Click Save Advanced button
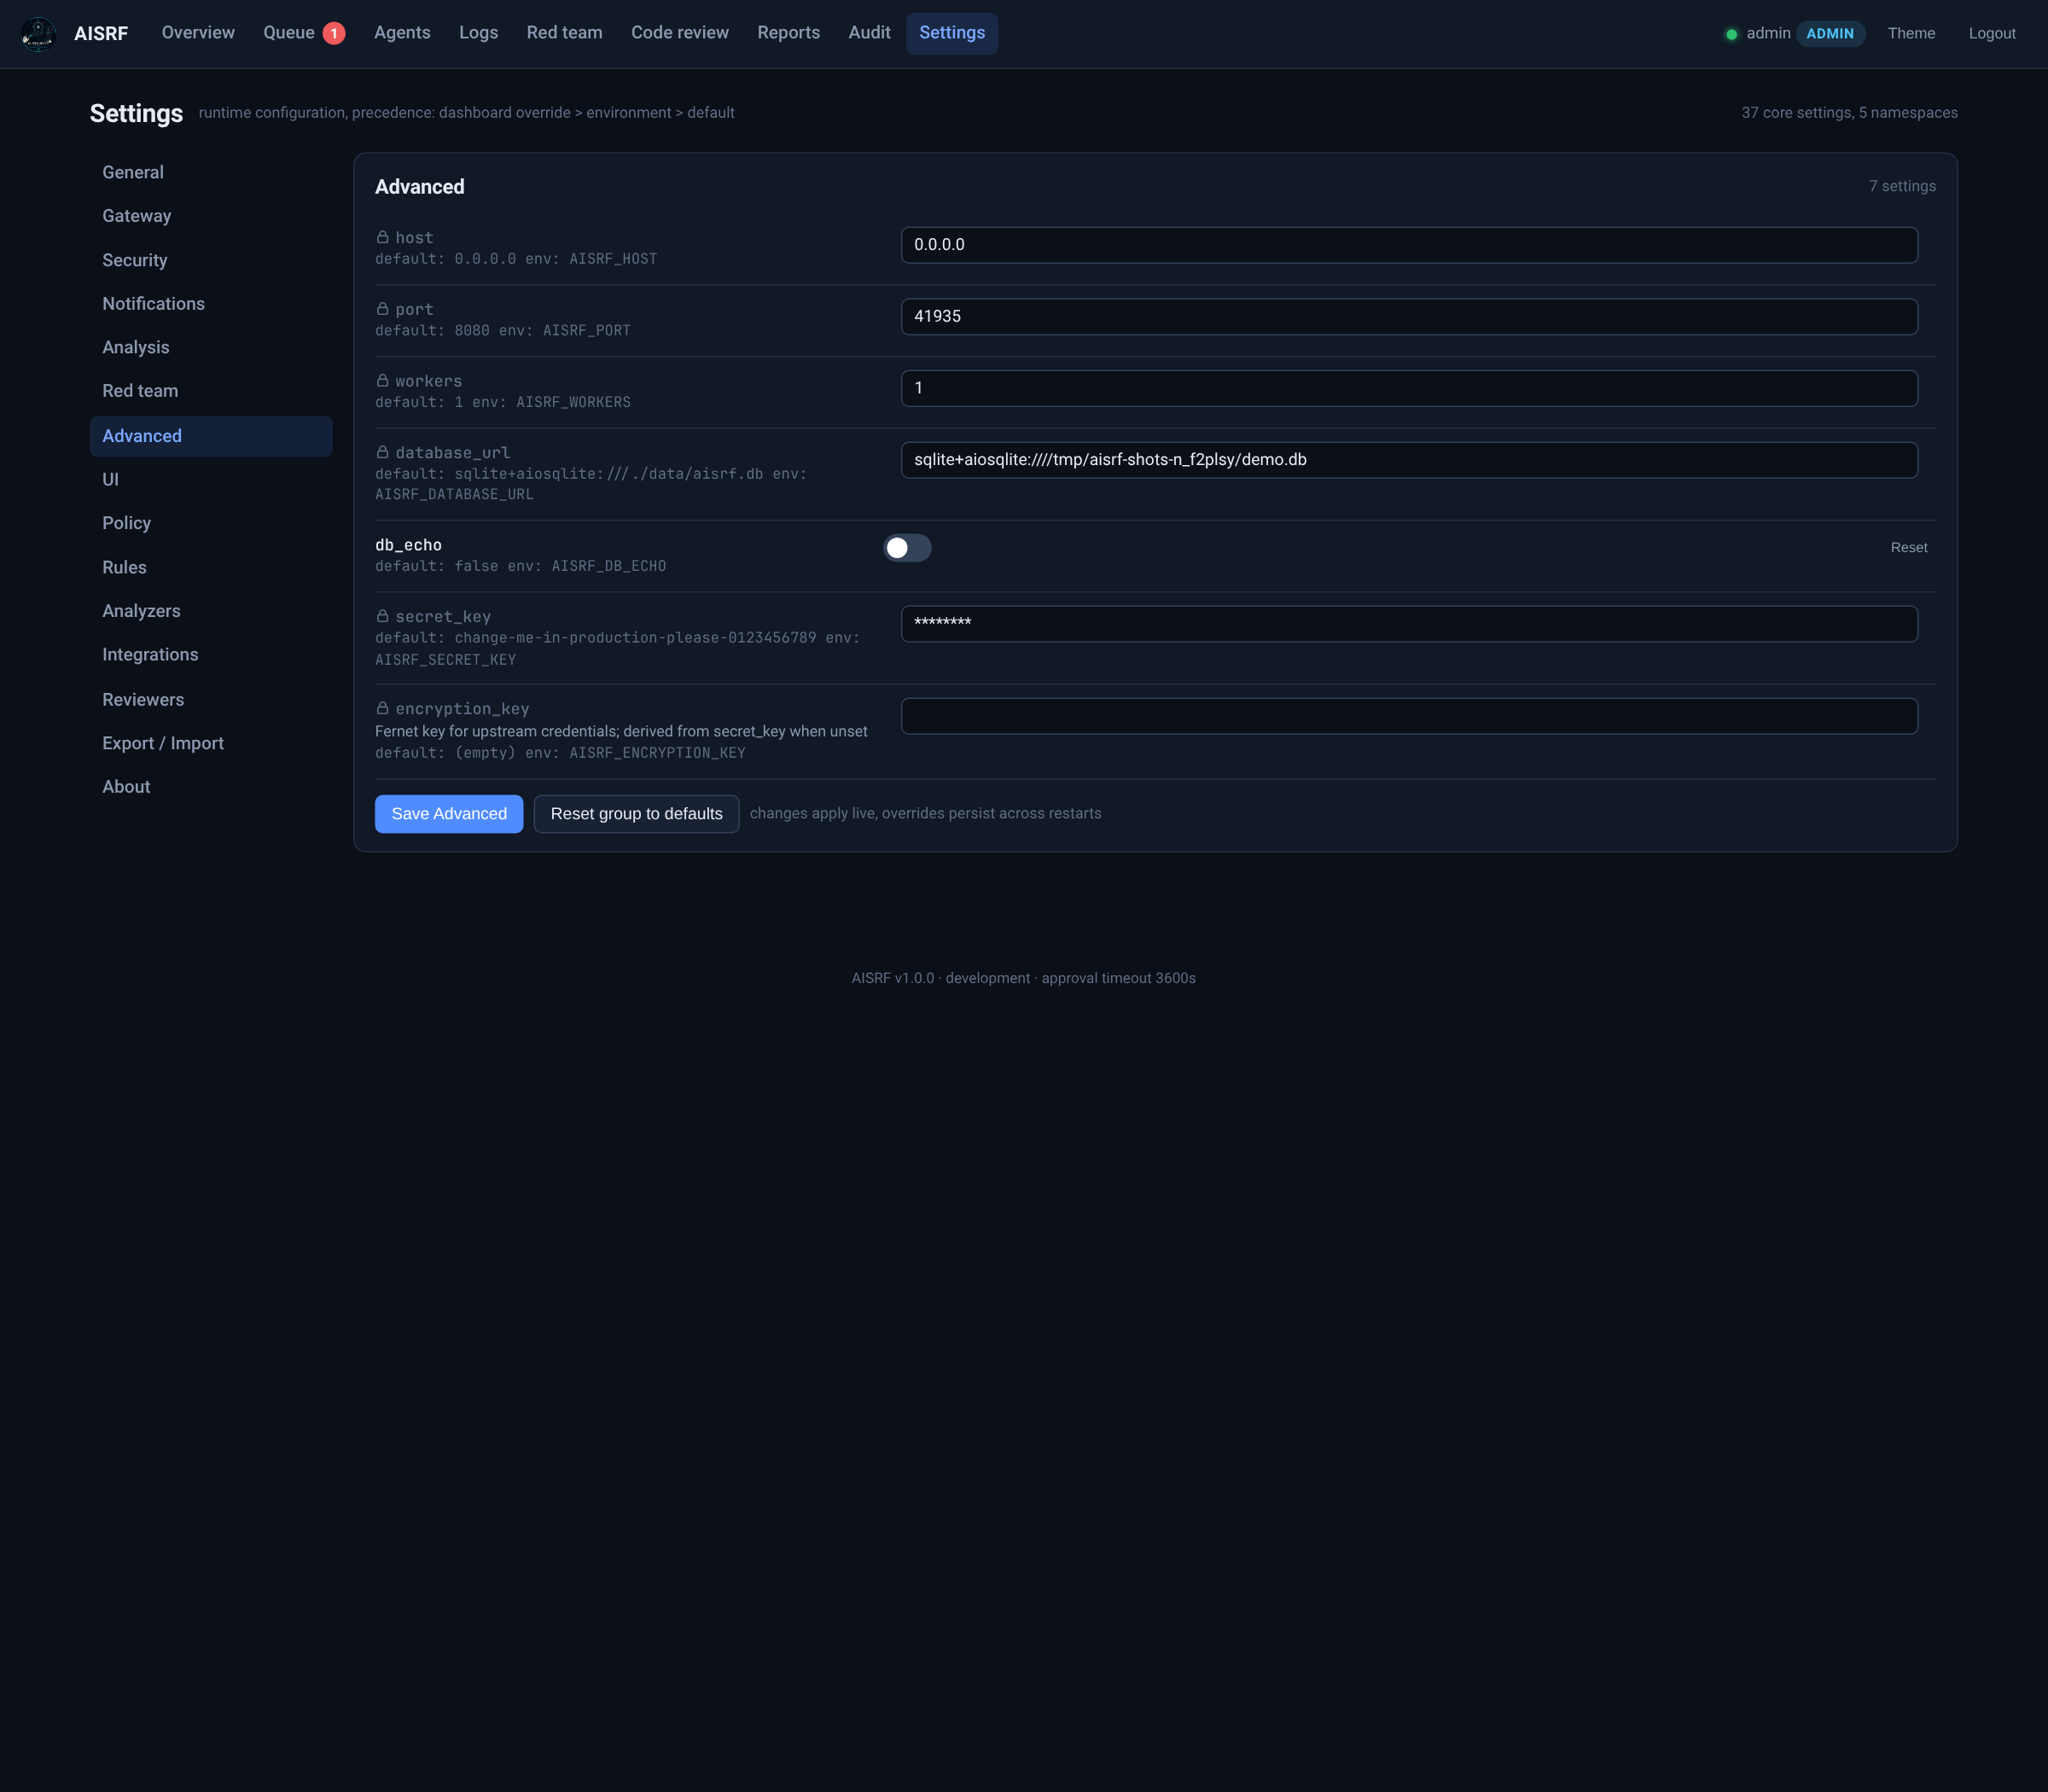The image size is (2048, 1792). point(449,814)
